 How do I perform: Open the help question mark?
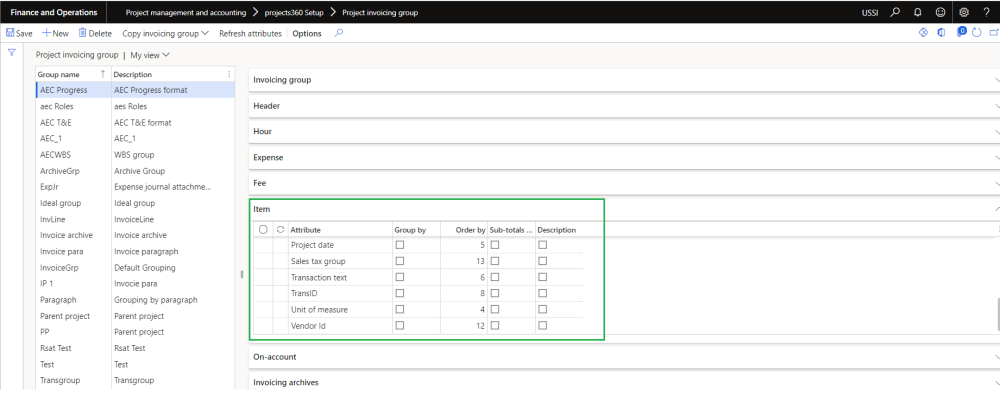click(985, 12)
